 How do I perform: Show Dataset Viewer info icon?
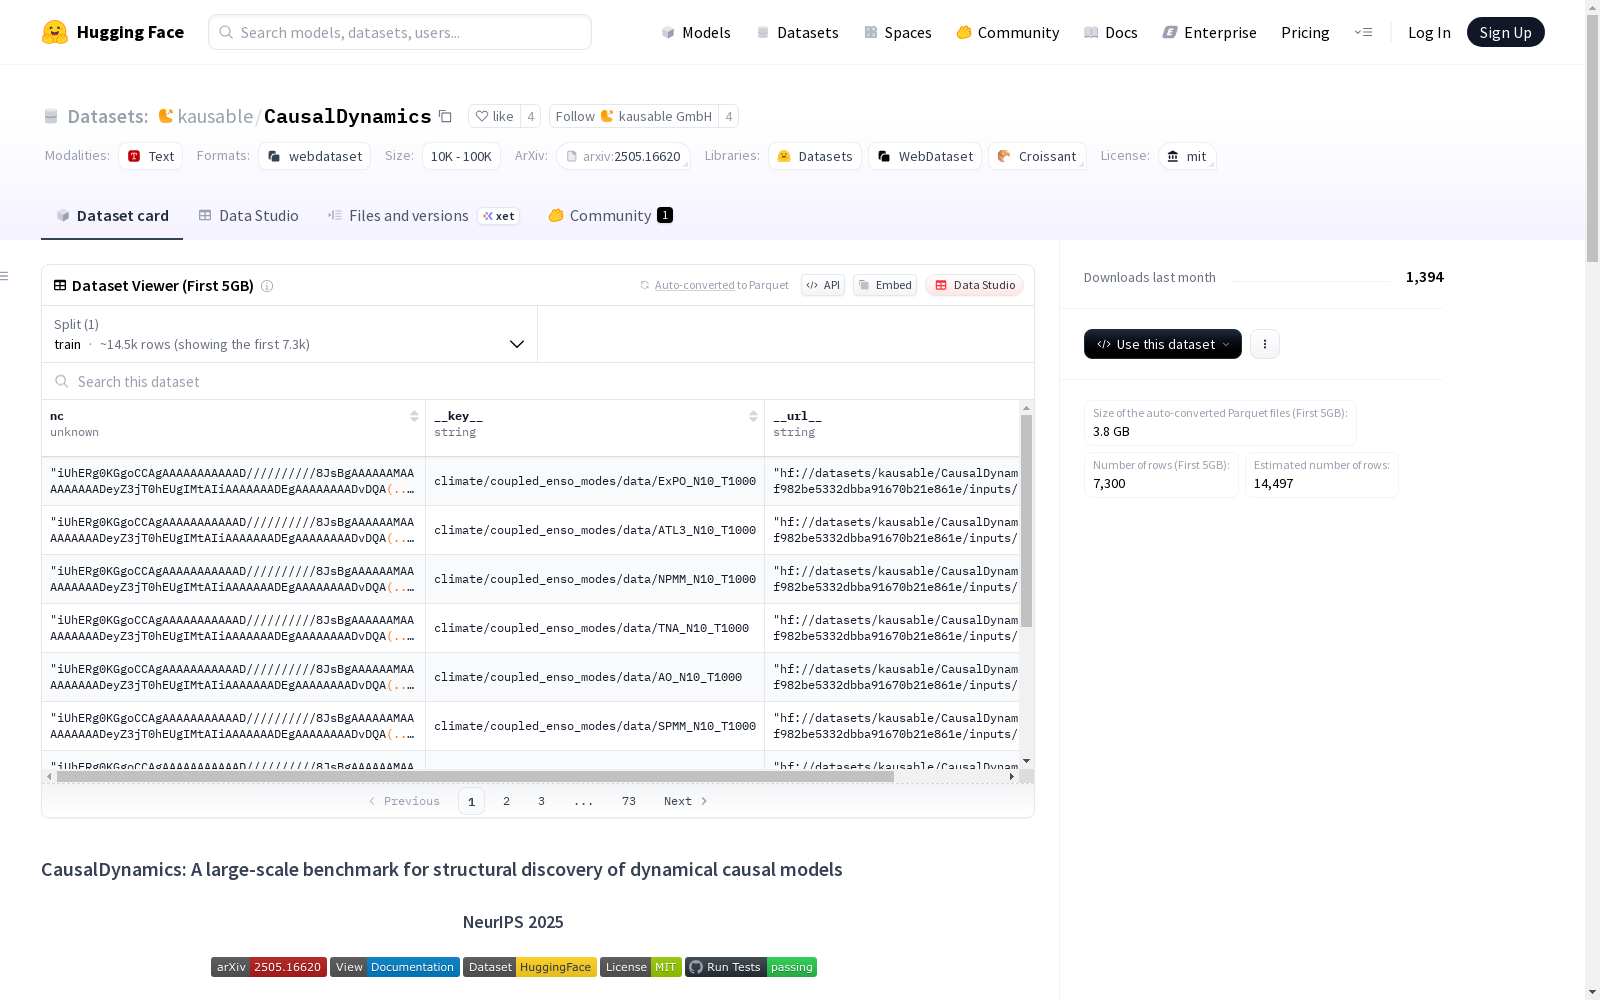[x=267, y=286]
